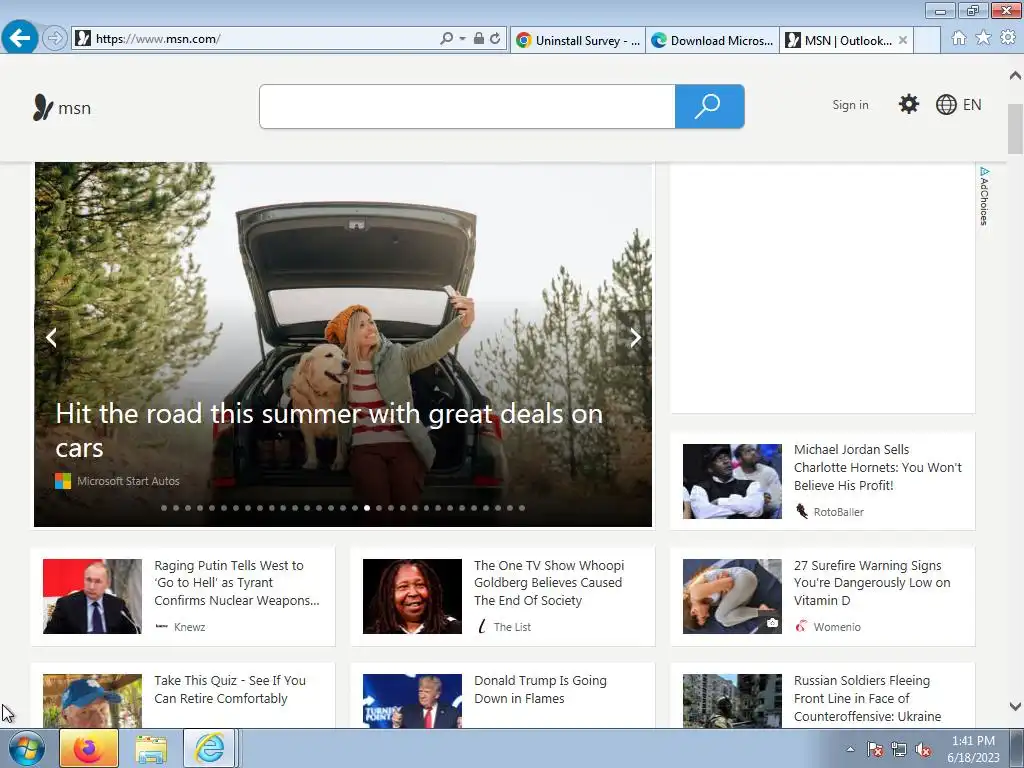The image size is (1024, 768).
Task: Click the page scrollbar up arrow
Action: [x=1015, y=76]
